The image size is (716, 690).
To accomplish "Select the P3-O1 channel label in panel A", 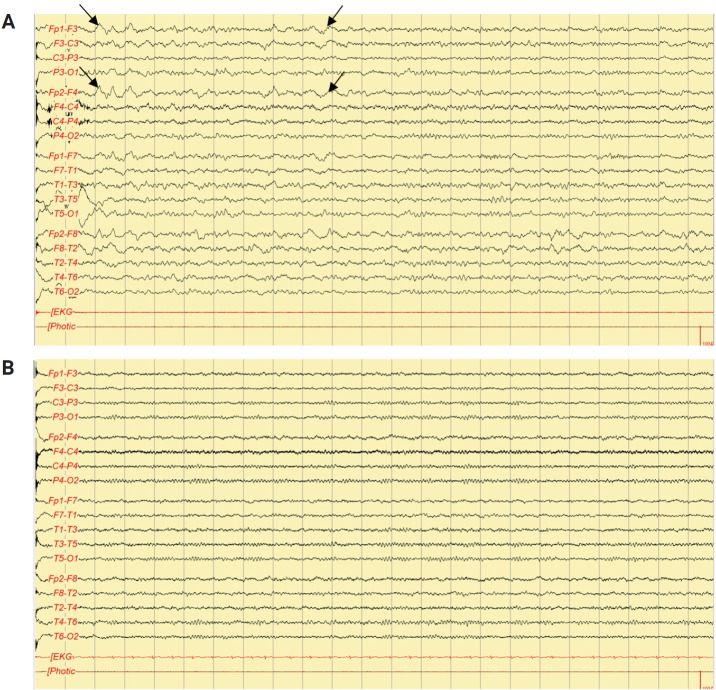I will (66, 73).
